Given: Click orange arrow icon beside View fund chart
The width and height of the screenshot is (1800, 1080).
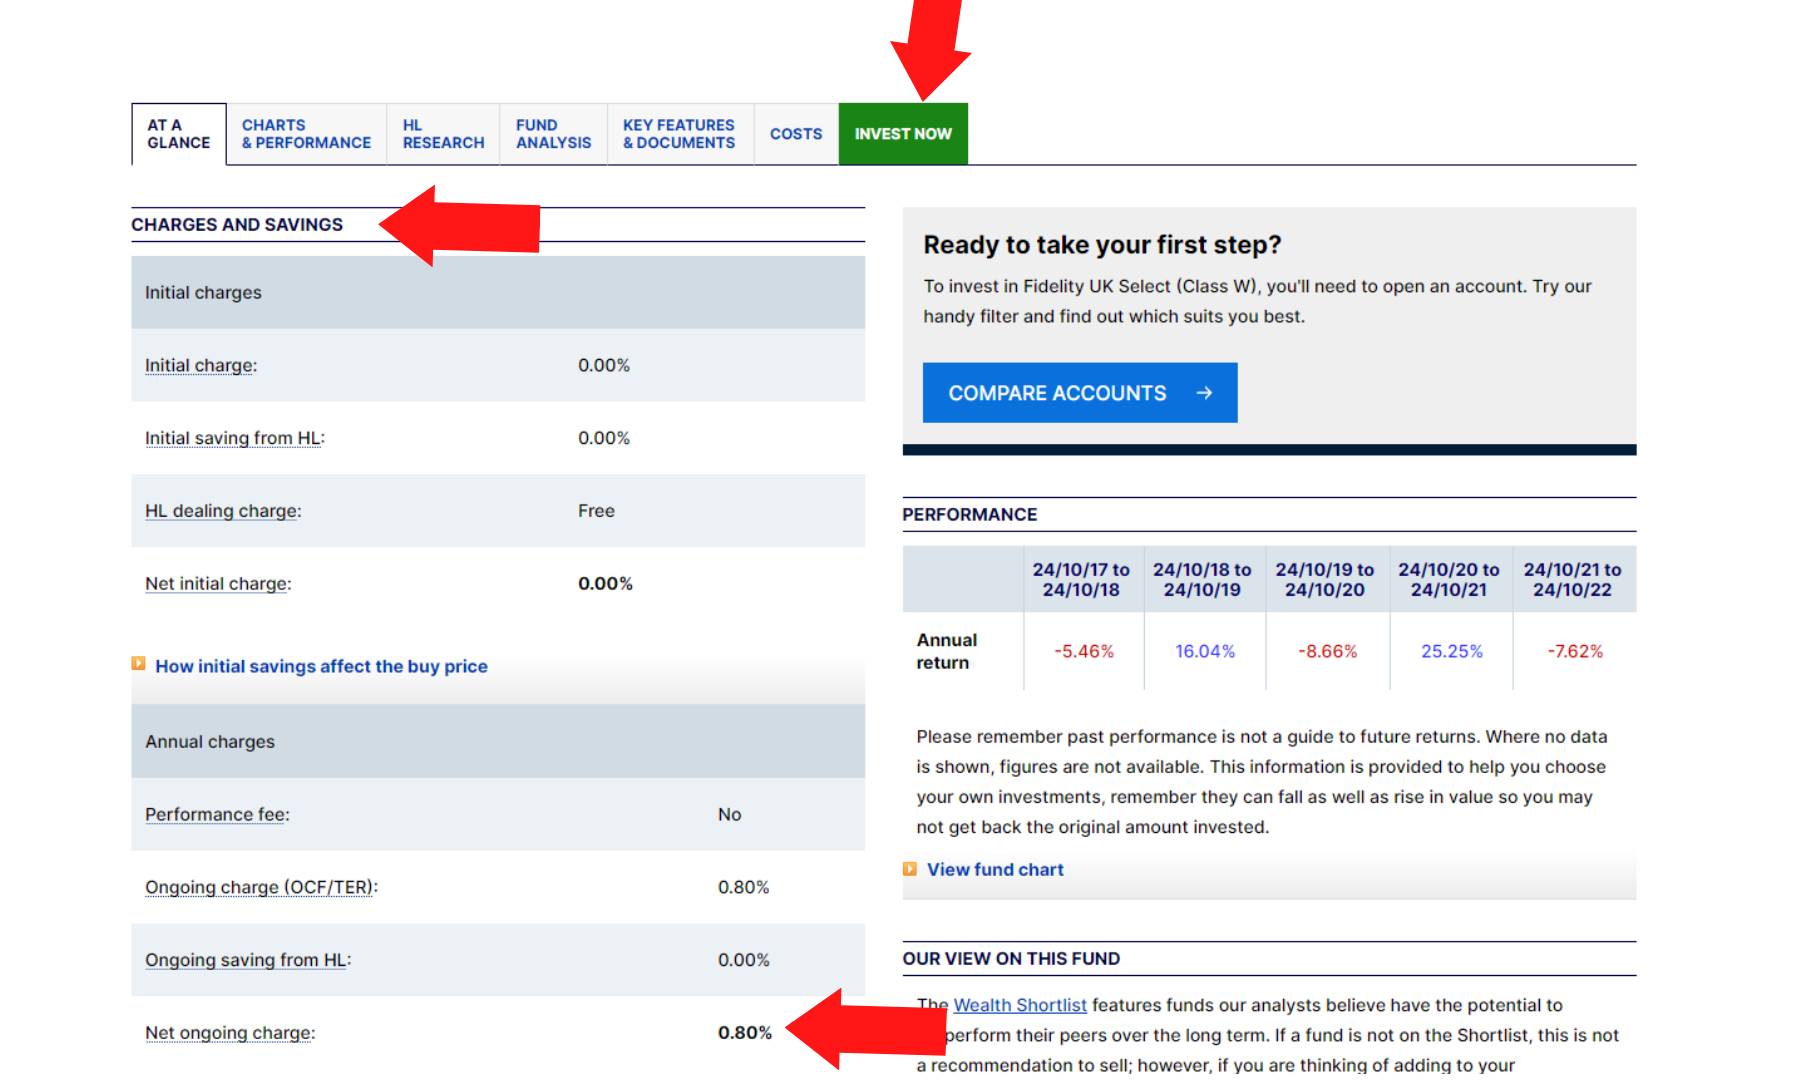Looking at the screenshot, I should click(x=910, y=869).
